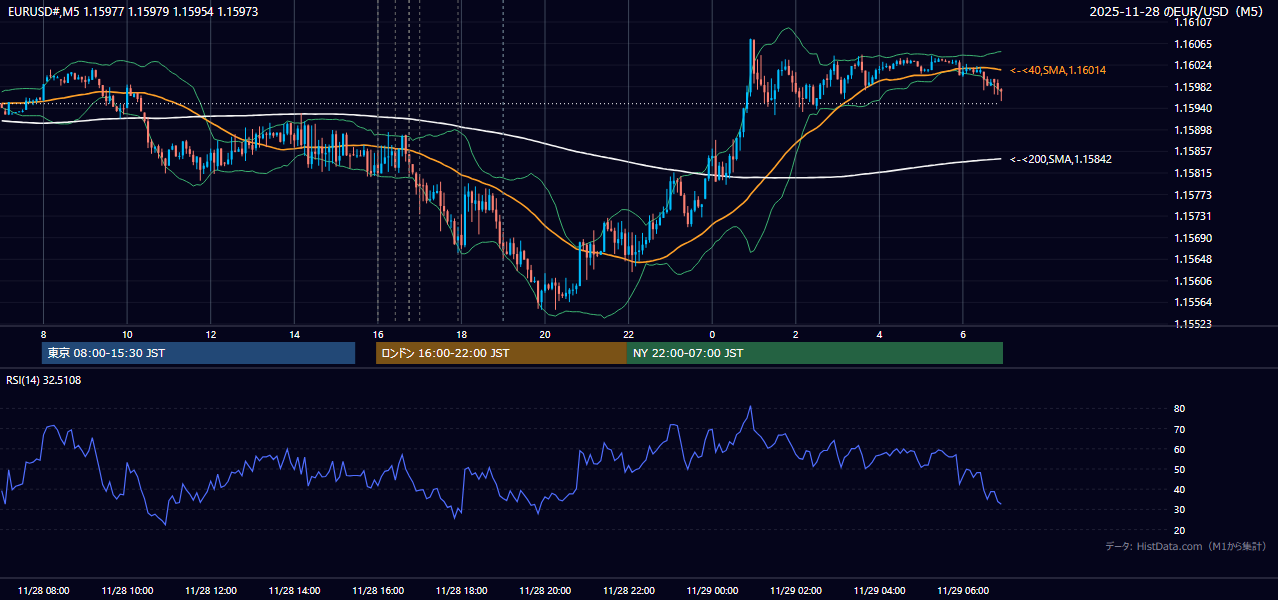Click price level 1.15731 on axis
Image resolution: width=1278 pixels, height=600 pixels.
click(1193, 216)
